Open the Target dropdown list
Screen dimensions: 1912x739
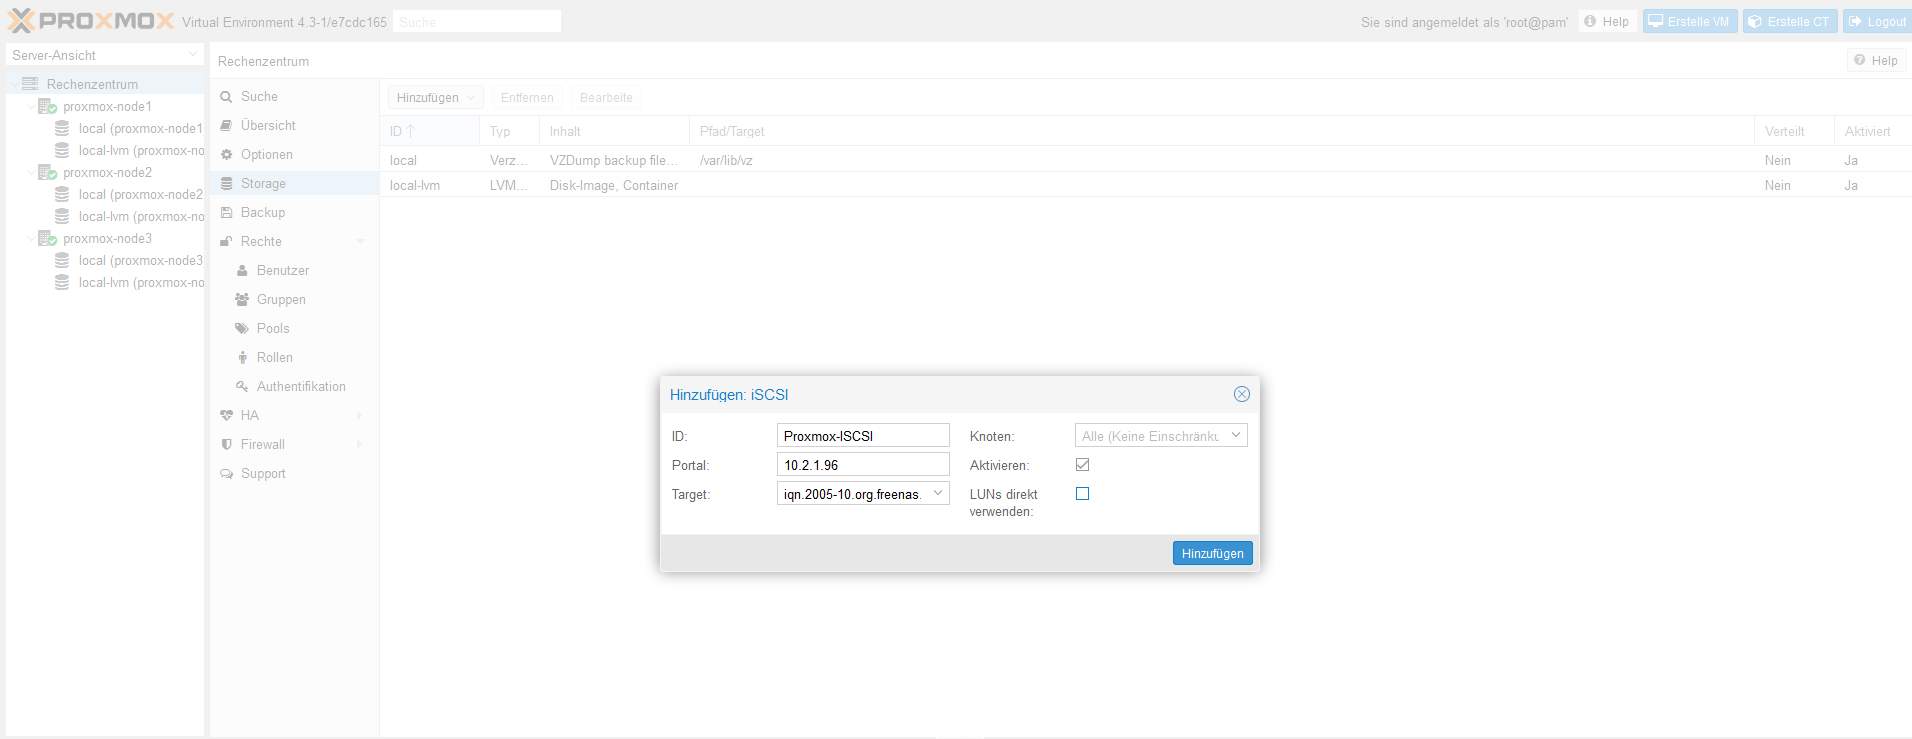click(x=938, y=493)
